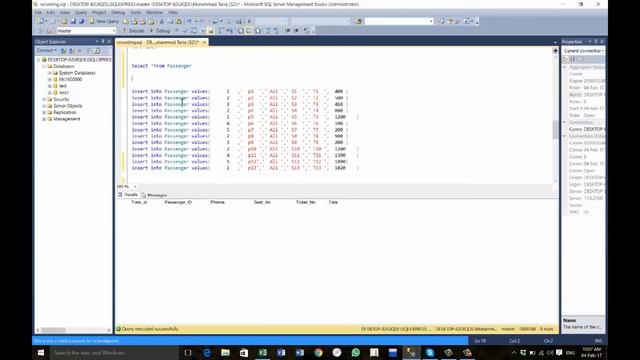Close the recording.sql query tab

tap(204, 42)
